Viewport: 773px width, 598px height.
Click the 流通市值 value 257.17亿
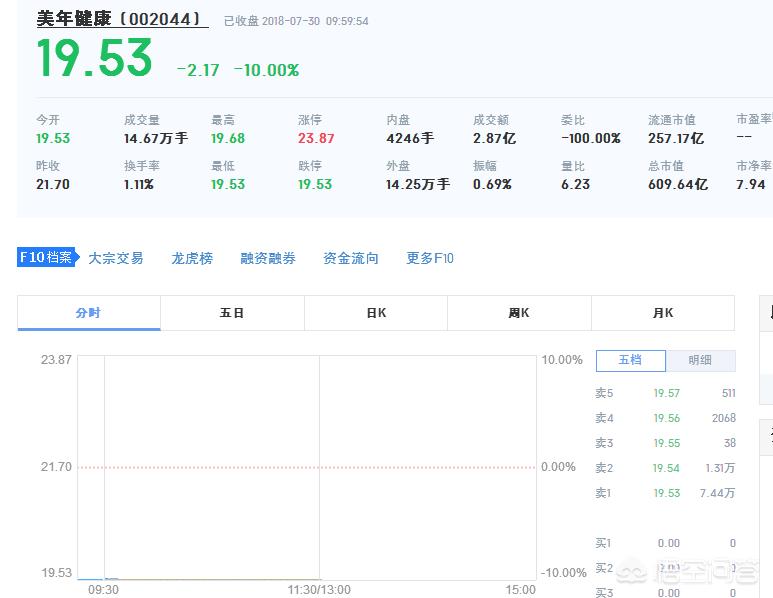tap(676, 138)
